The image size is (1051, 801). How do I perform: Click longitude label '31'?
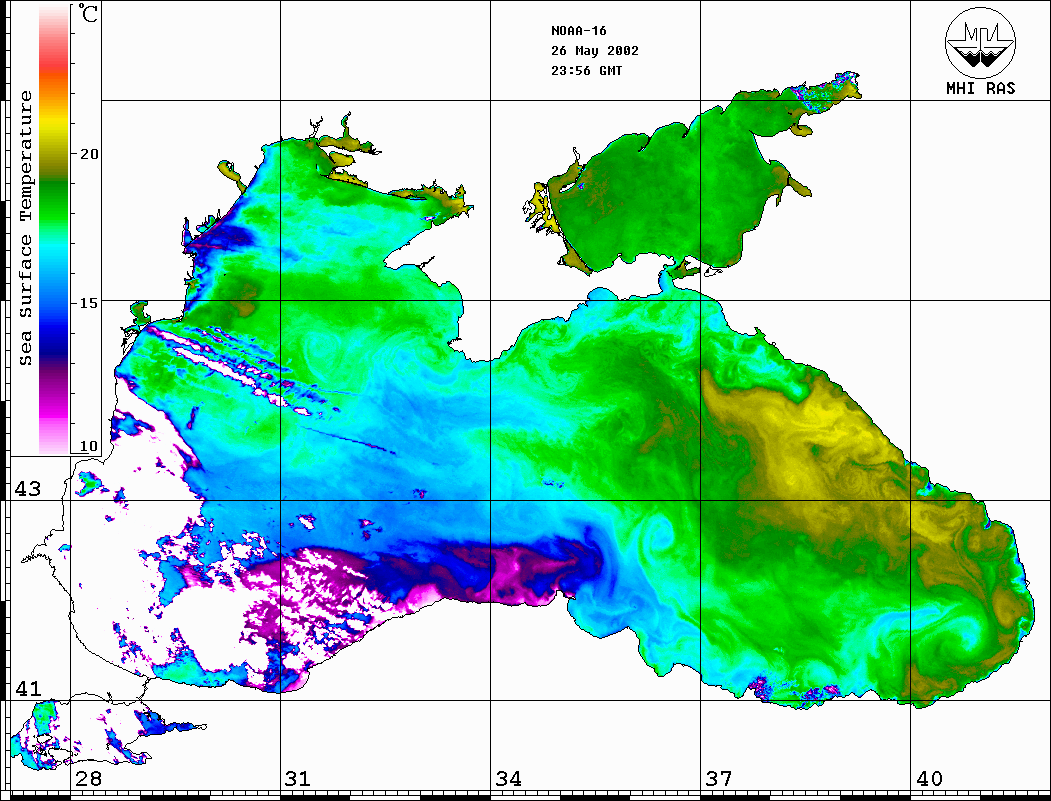298,779
